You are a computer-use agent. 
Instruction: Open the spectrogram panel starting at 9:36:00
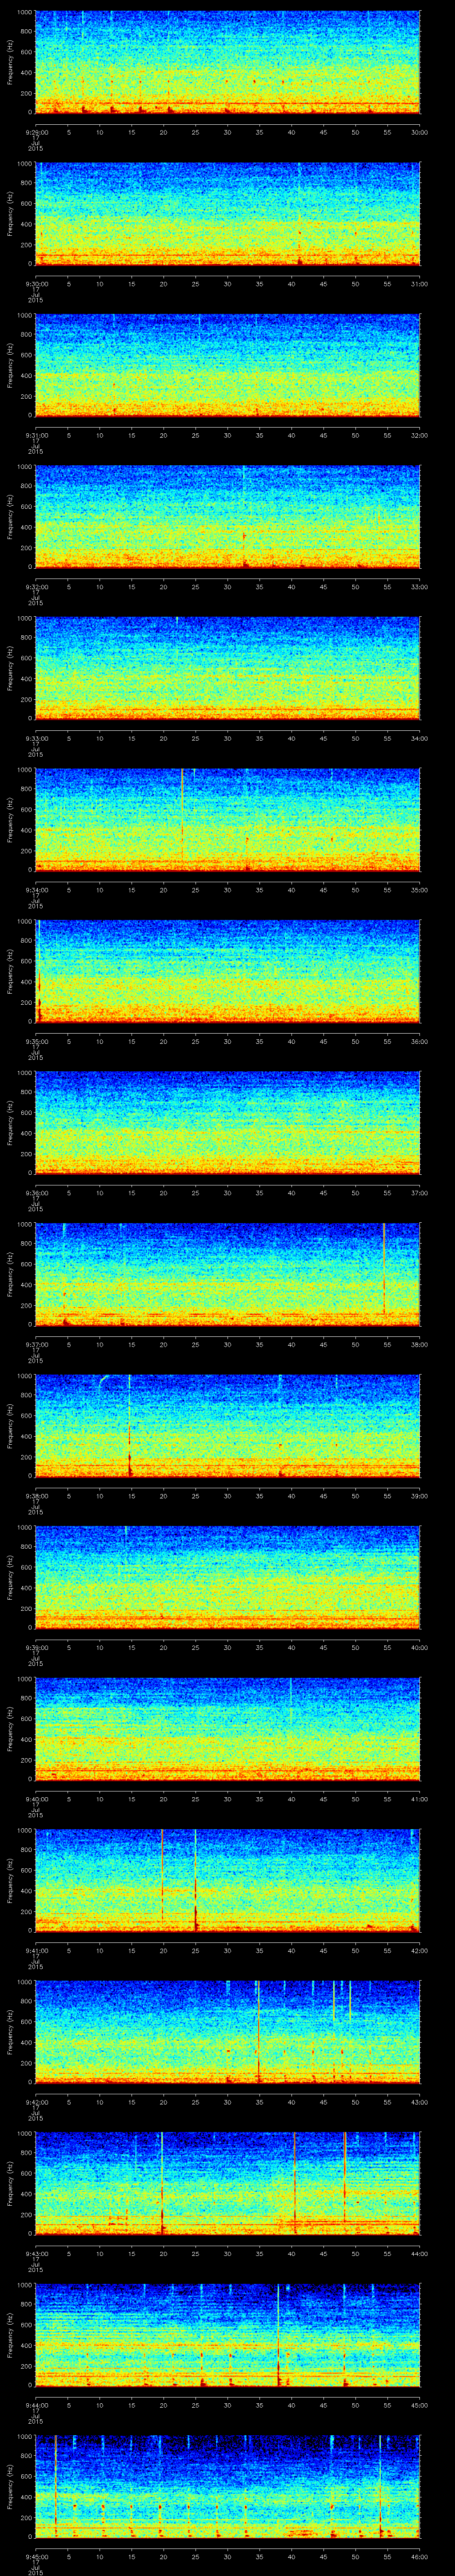pyautogui.click(x=227, y=1122)
